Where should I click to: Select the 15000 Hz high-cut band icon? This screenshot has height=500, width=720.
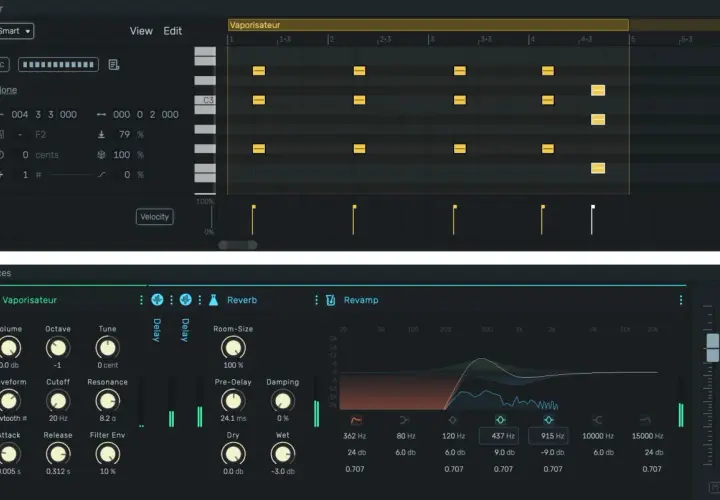645,420
